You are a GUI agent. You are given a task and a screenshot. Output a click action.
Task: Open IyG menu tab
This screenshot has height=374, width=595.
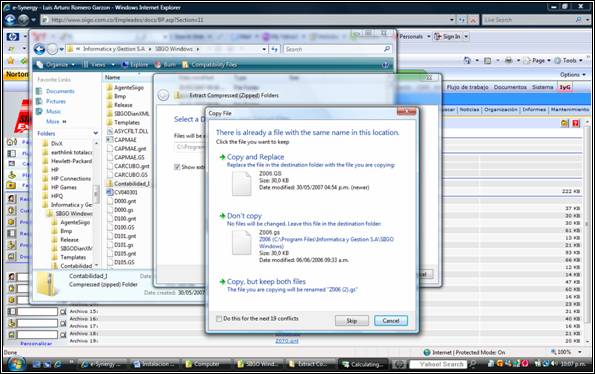(565, 87)
